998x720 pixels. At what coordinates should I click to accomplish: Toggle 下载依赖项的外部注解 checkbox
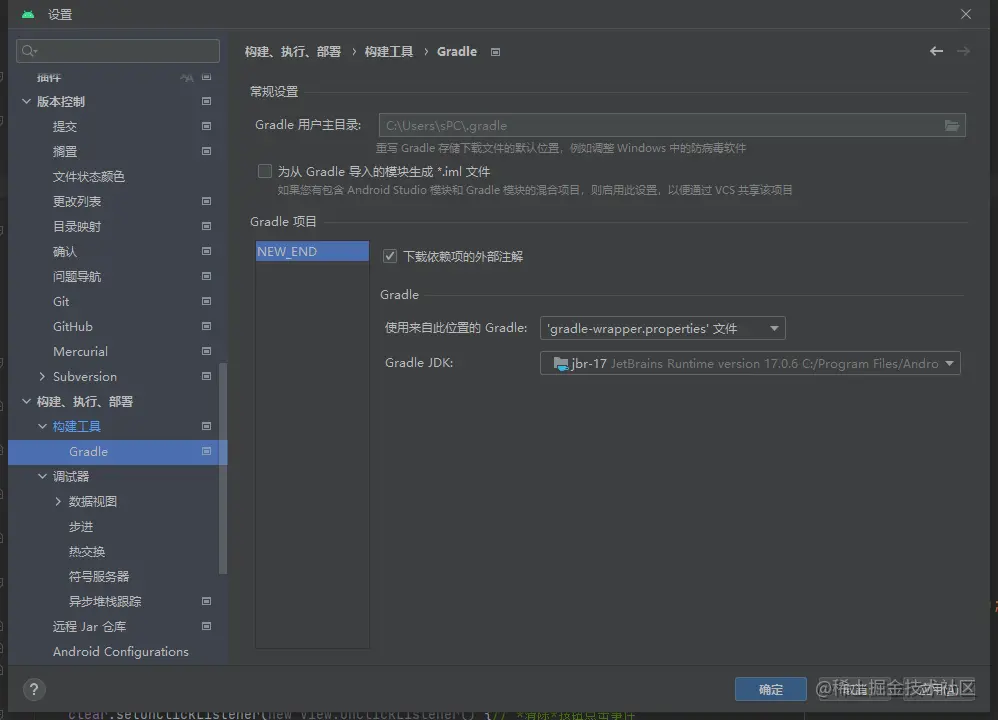click(390, 256)
